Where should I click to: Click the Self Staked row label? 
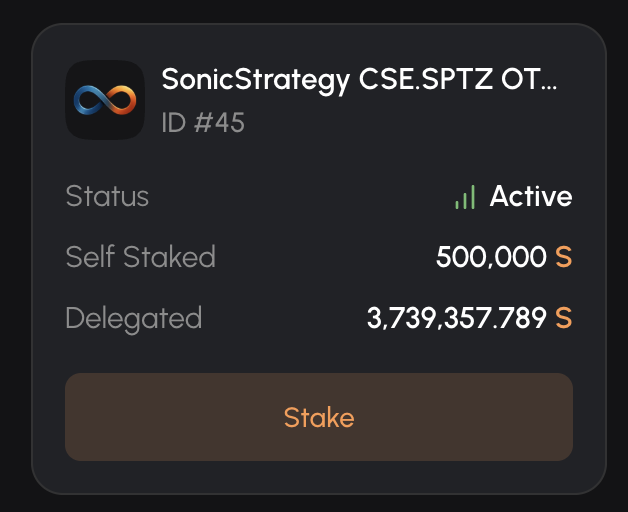140,257
